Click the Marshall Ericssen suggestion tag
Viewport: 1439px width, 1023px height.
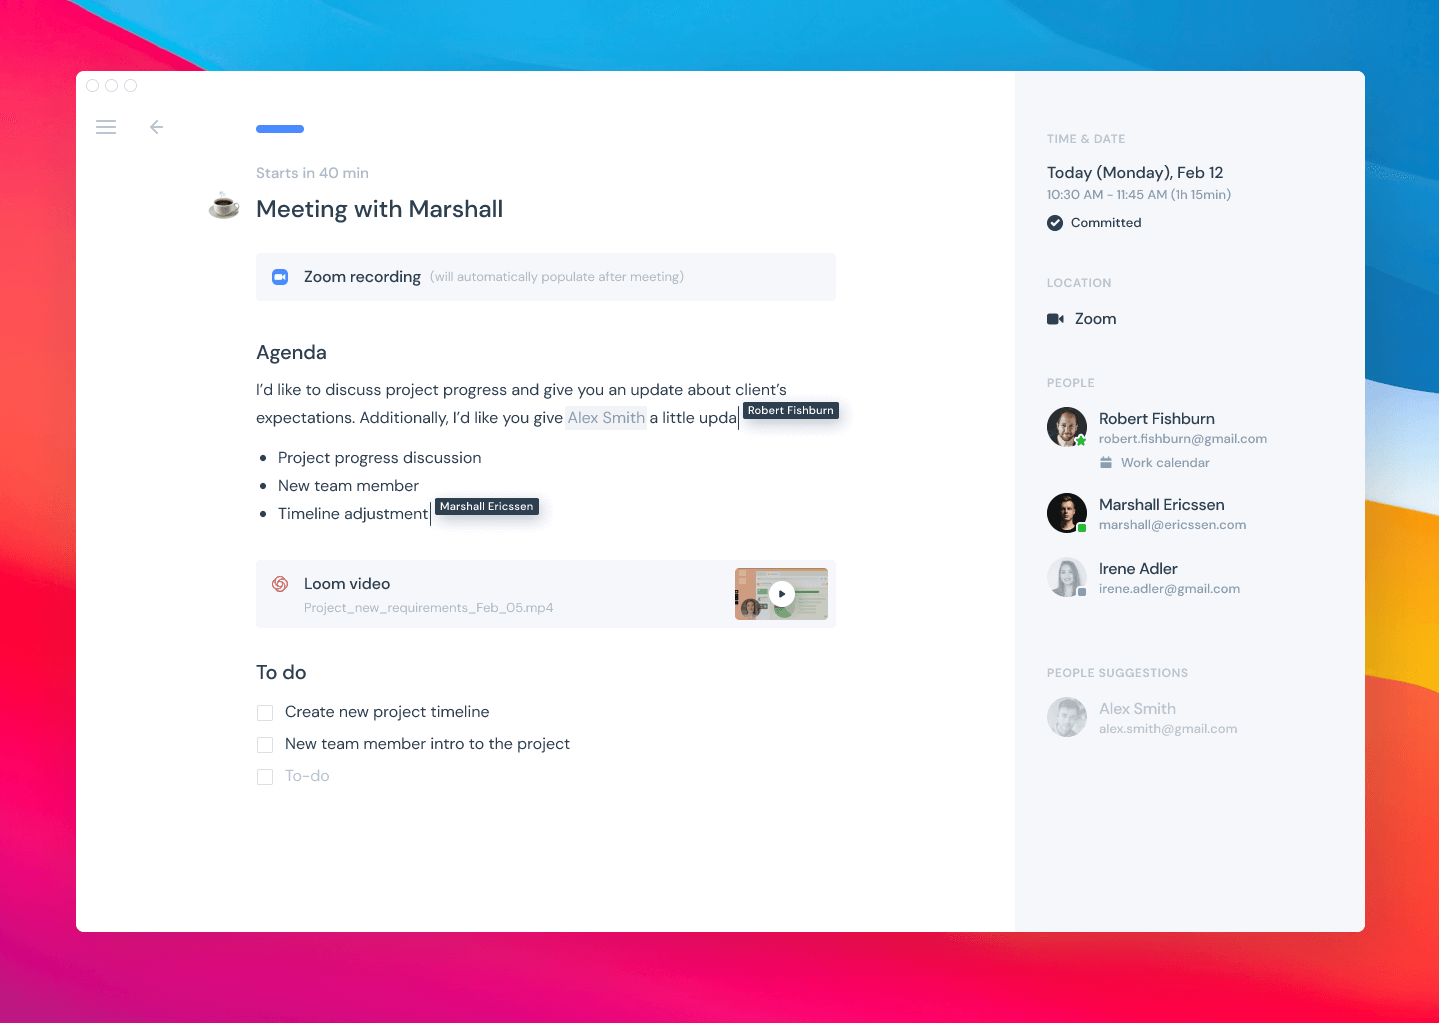tap(487, 506)
